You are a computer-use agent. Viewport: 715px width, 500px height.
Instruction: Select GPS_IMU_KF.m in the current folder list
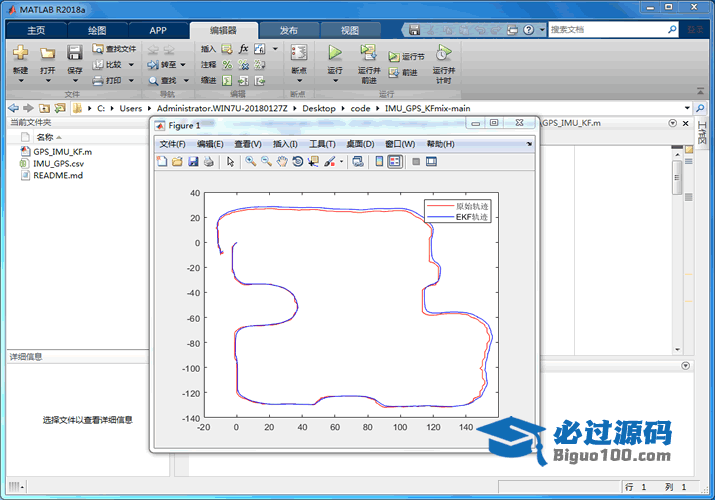coord(62,151)
